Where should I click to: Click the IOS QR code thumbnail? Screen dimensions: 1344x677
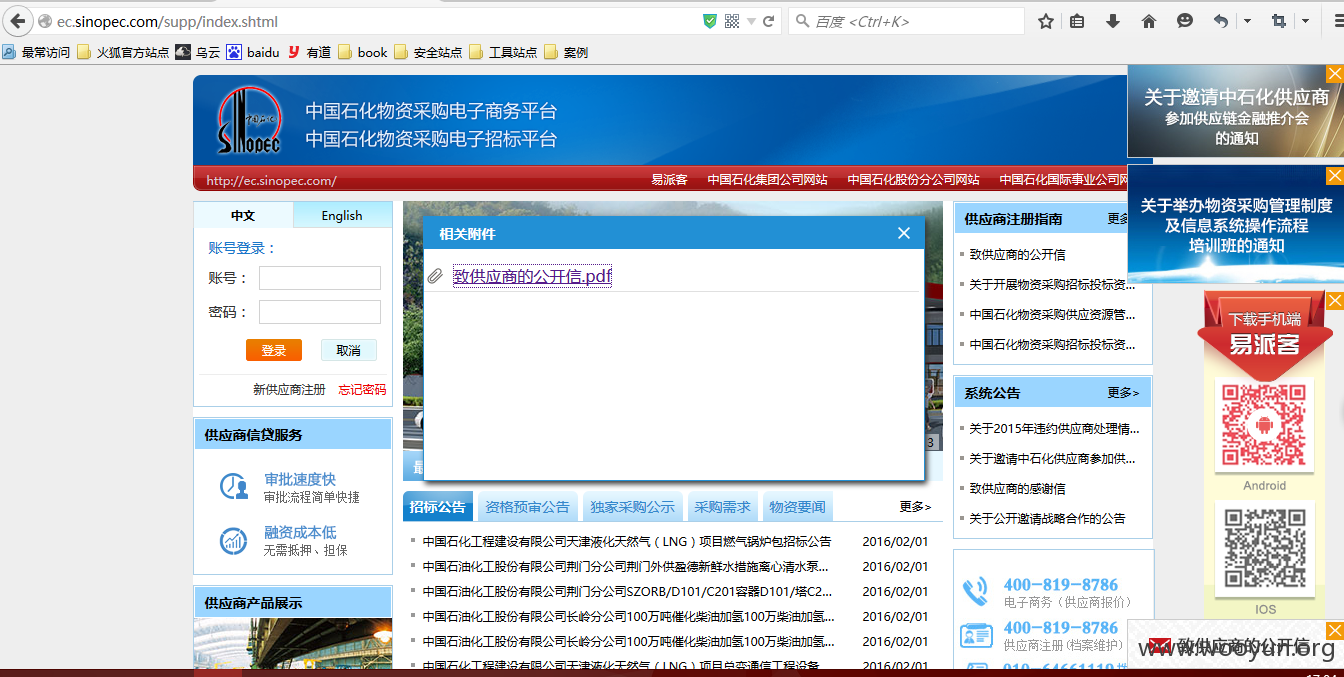pos(1264,550)
